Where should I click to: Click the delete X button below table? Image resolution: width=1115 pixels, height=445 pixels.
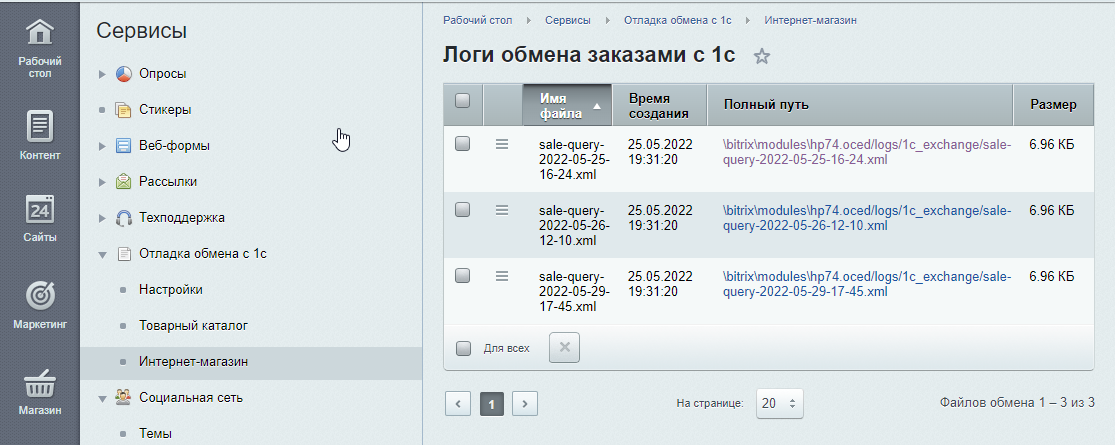coord(564,348)
